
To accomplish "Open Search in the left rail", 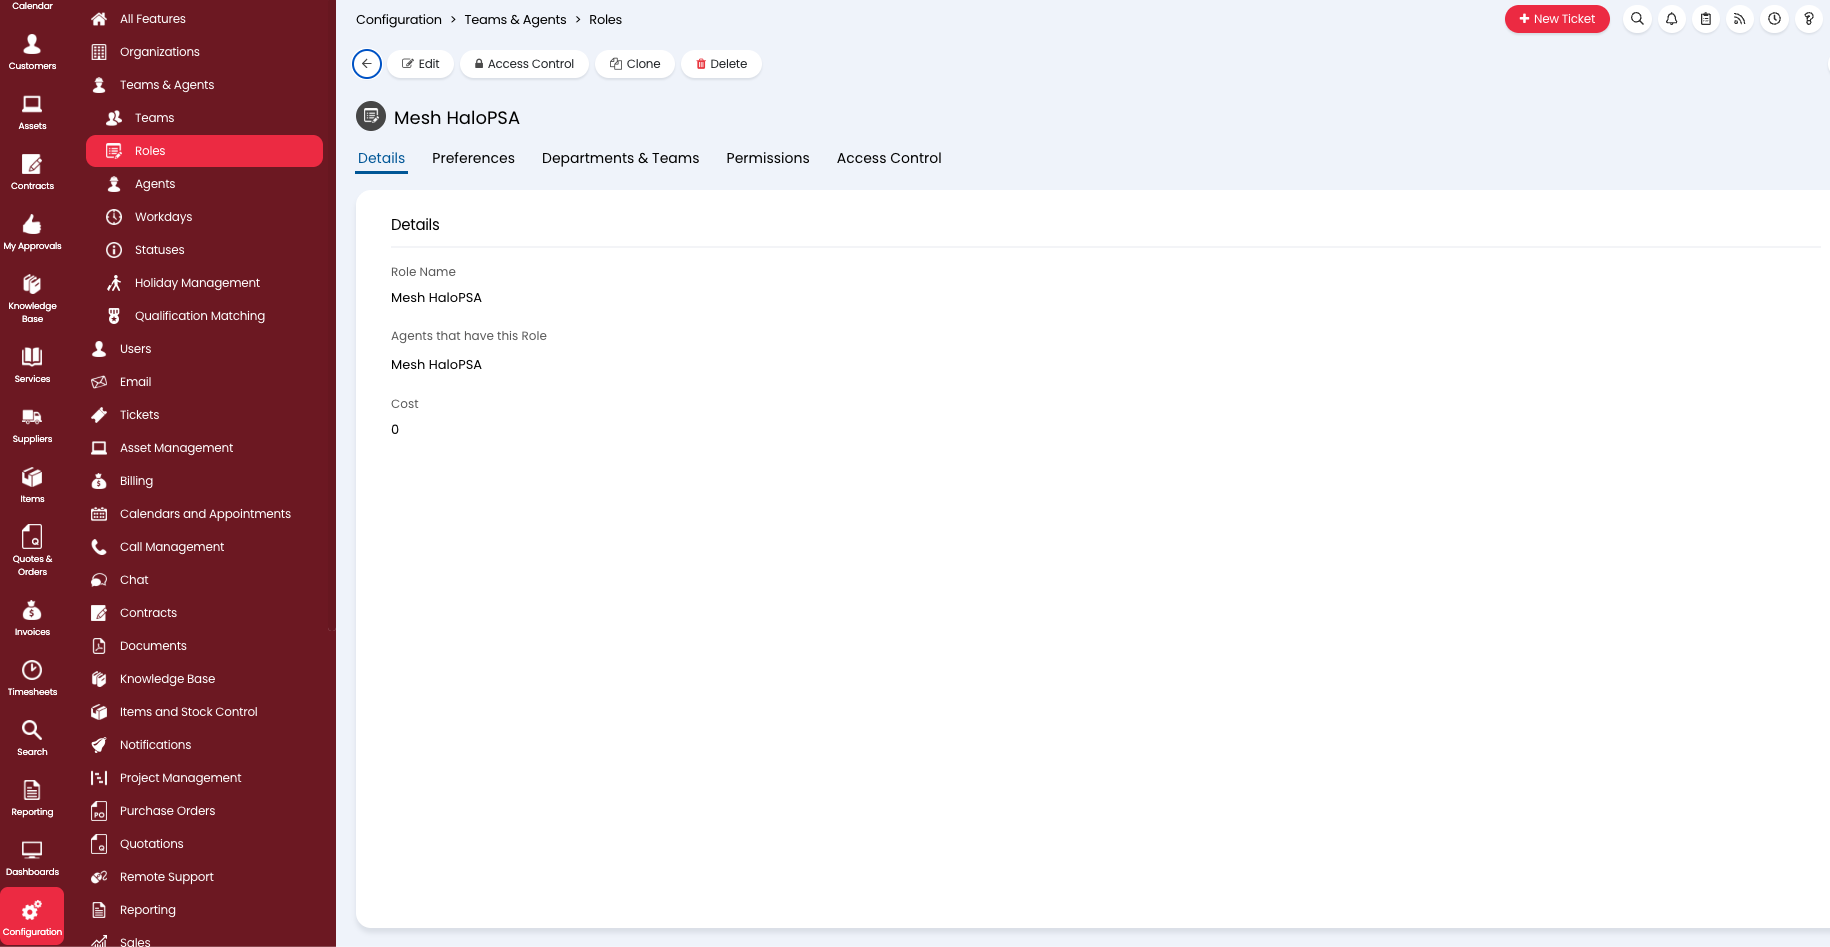I will point(32,738).
